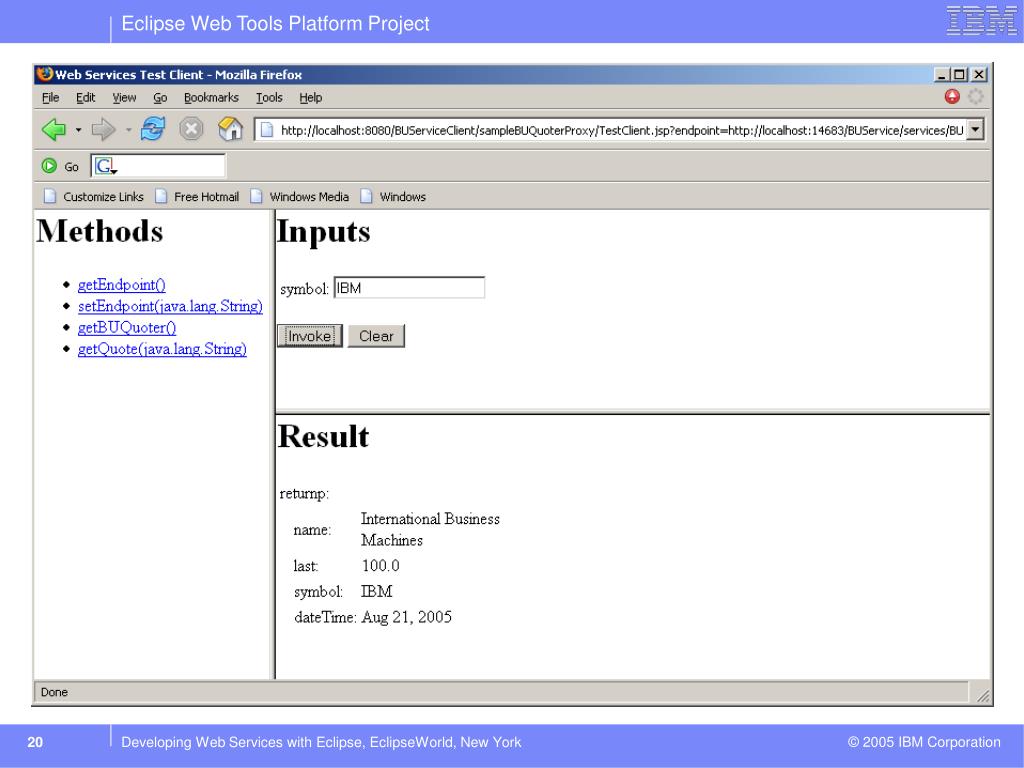Image resolution: width=1024 pixels, height=768 pixels.
Task: Open the Forward history dropdown arrow
Action: click(128, 130)
